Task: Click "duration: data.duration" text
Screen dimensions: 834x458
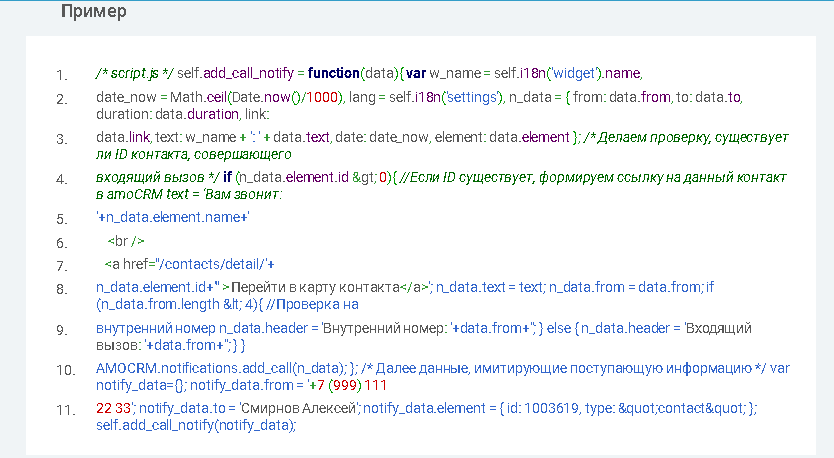Action: (168, 114)
